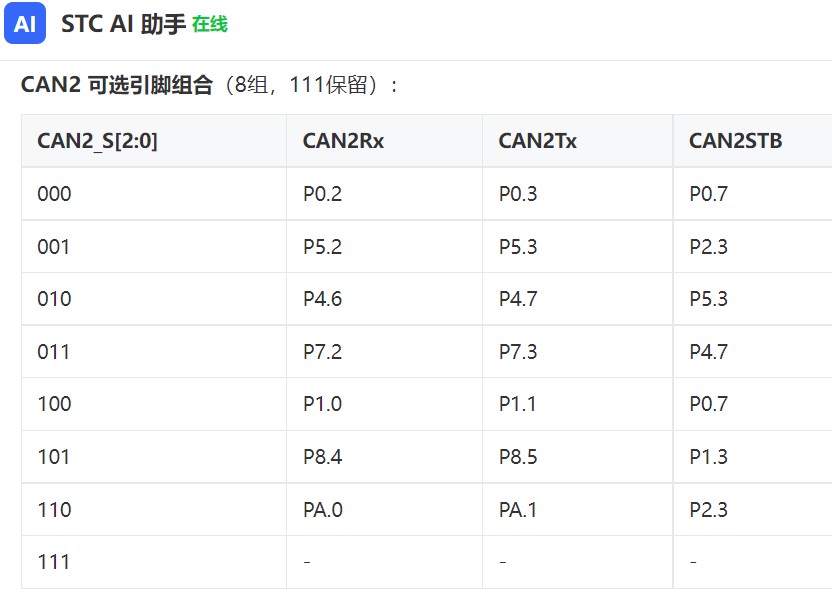Click the PA.0 cell in row 110

tap(323, 510)
